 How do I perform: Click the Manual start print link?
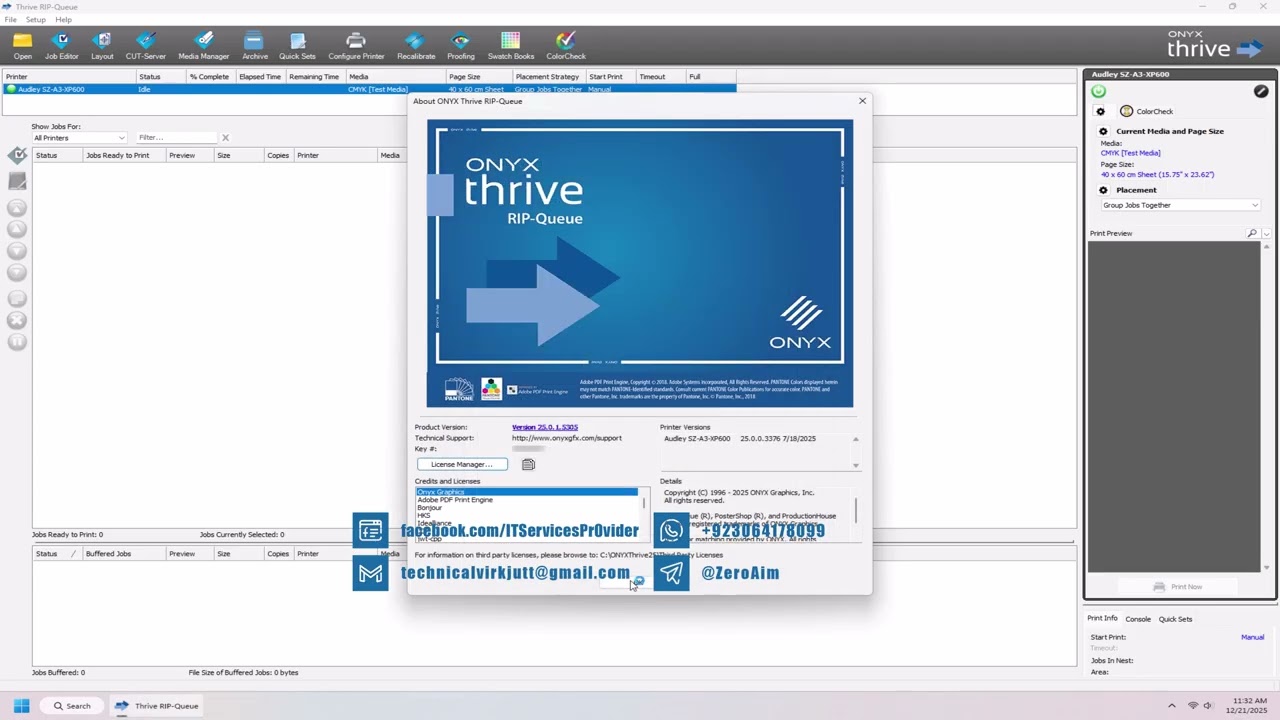pos(1252,637)
